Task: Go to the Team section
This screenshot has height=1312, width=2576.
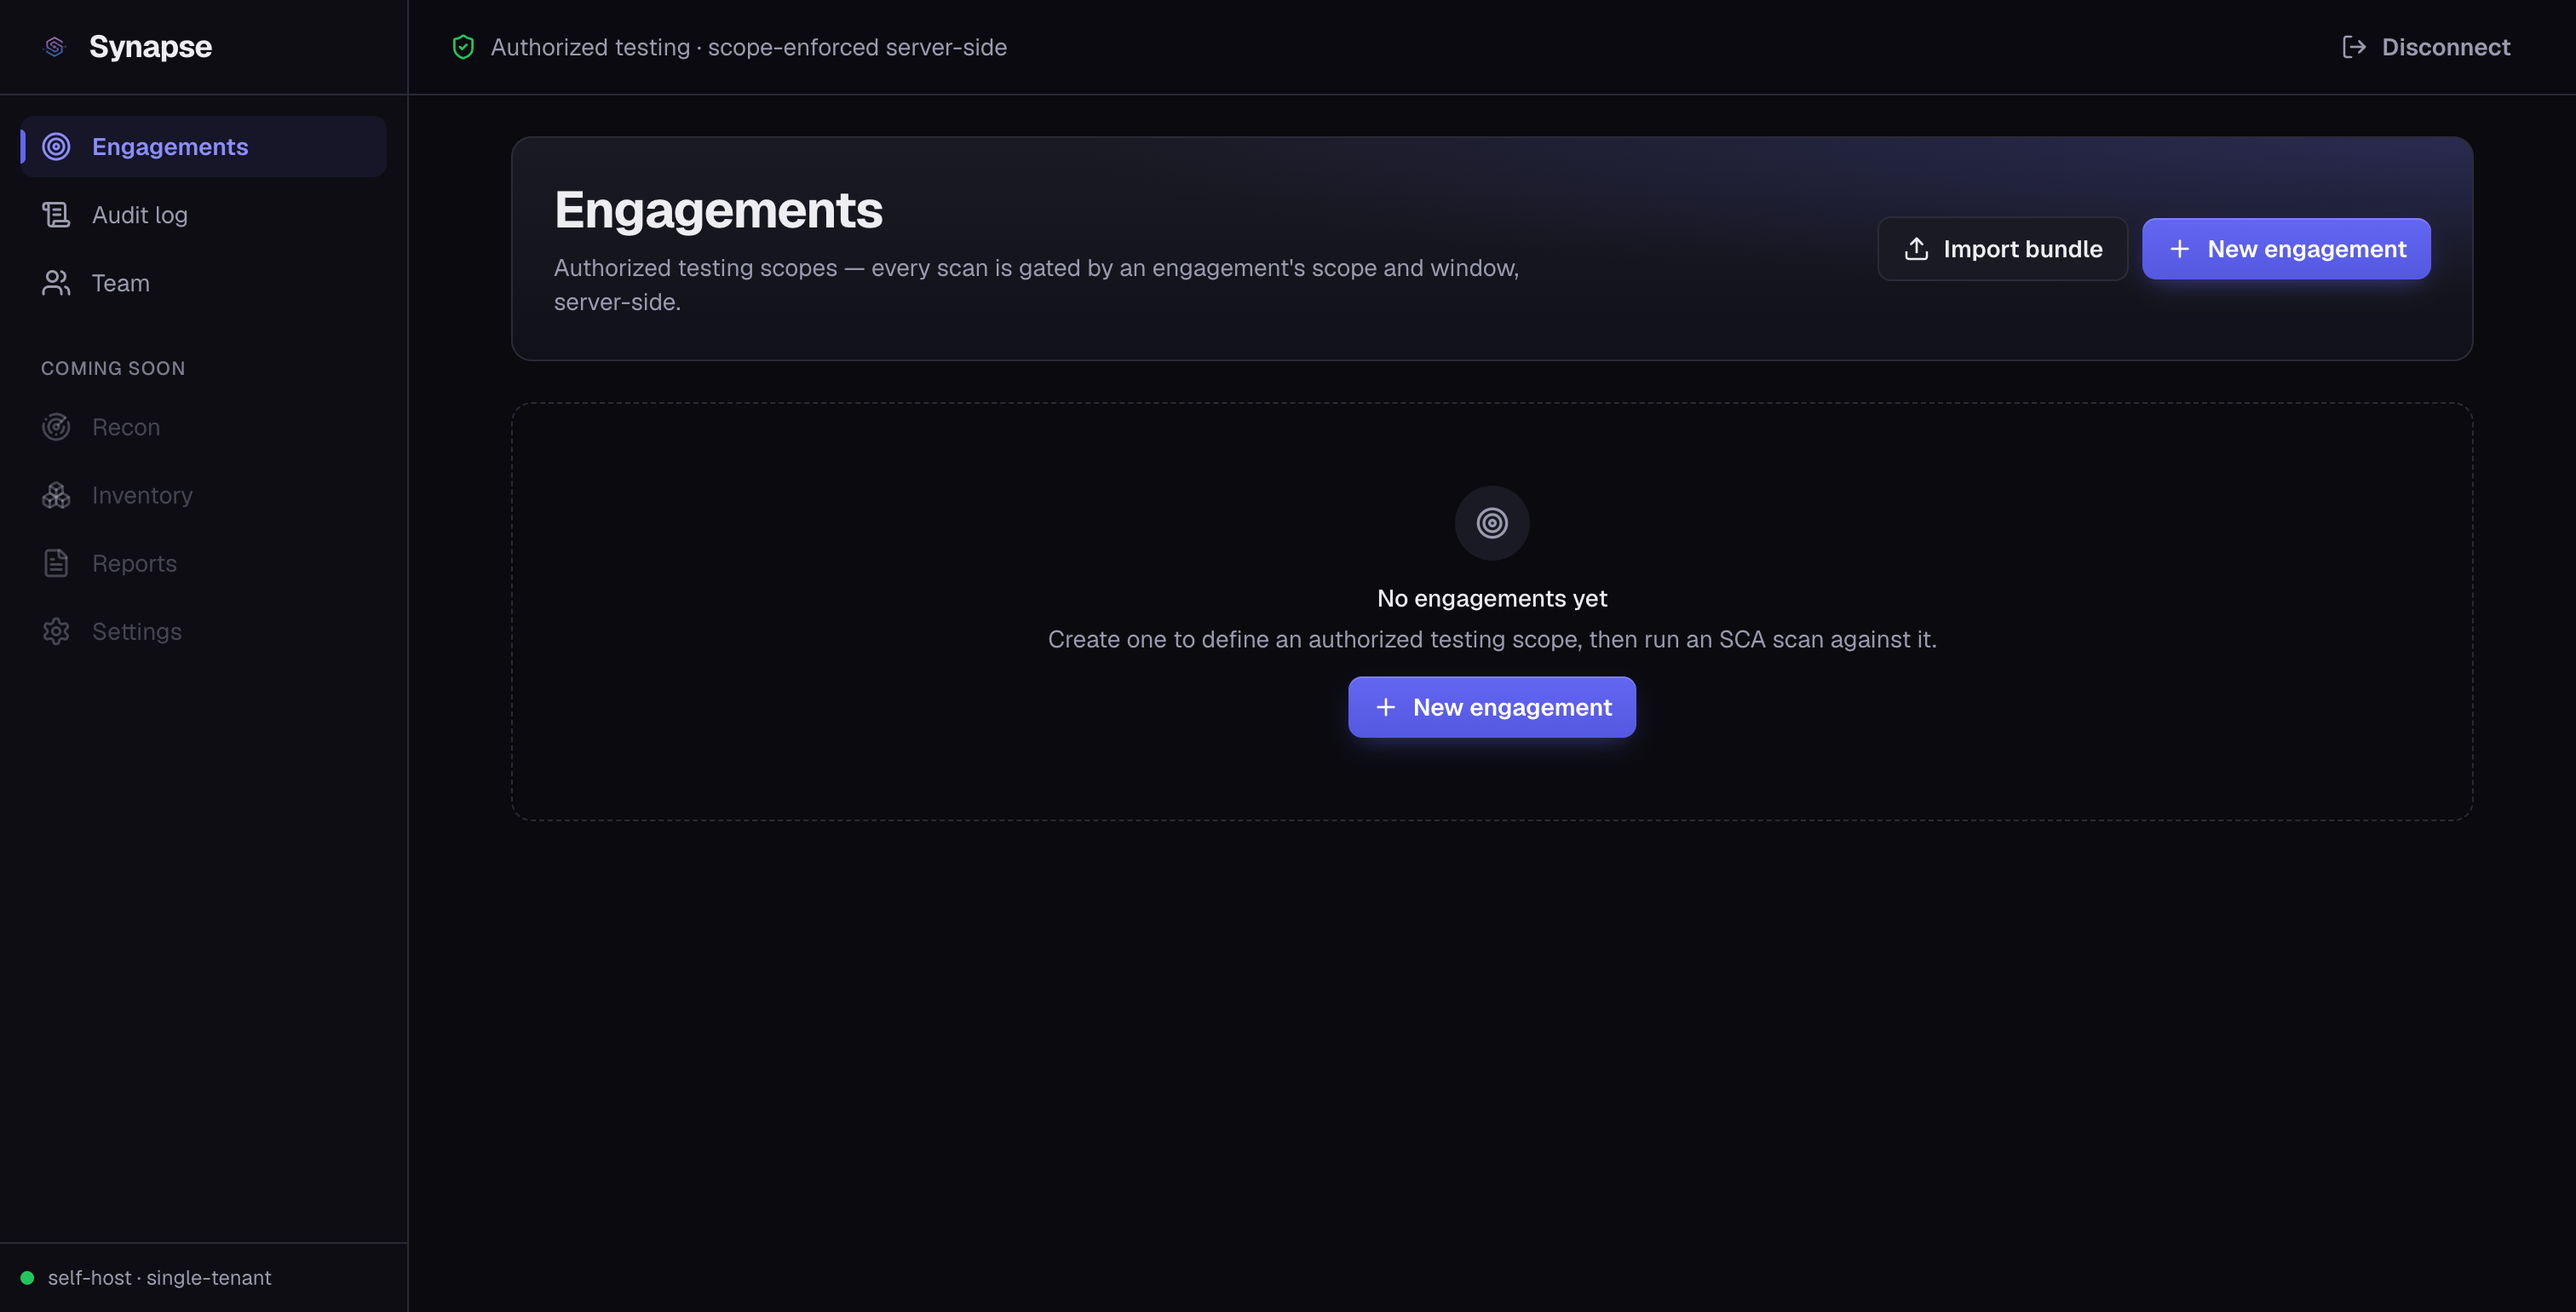Action: click(x=203, y=283)
